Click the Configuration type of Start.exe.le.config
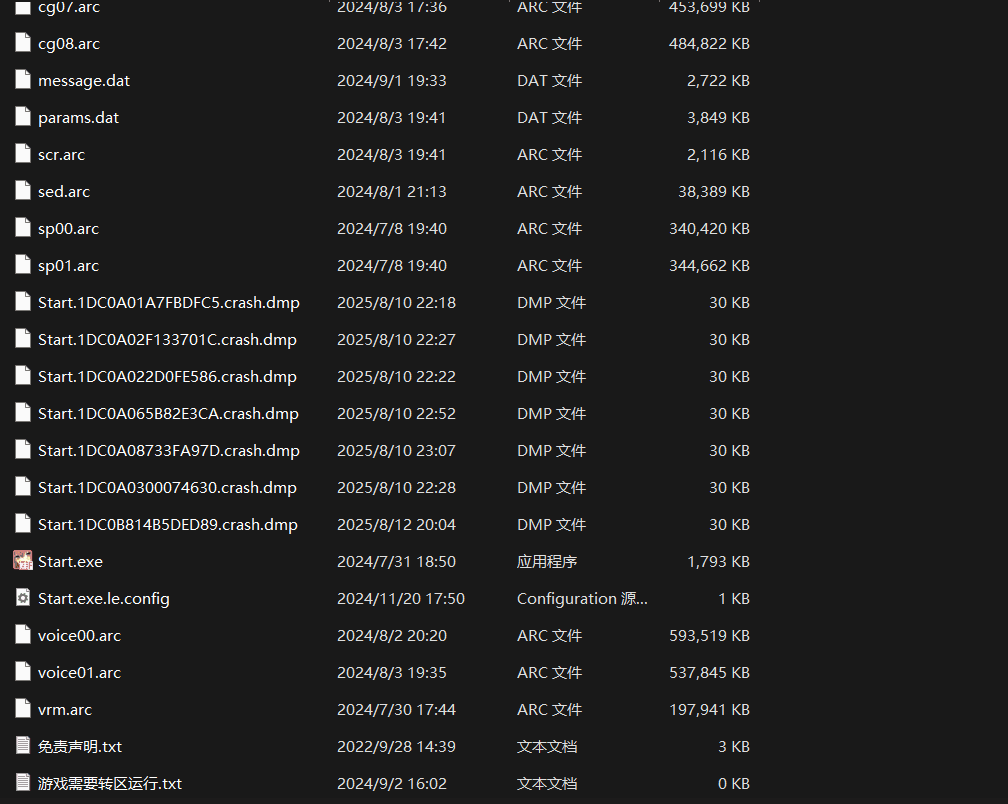The image size is (1008, 804). pos(581,598)
